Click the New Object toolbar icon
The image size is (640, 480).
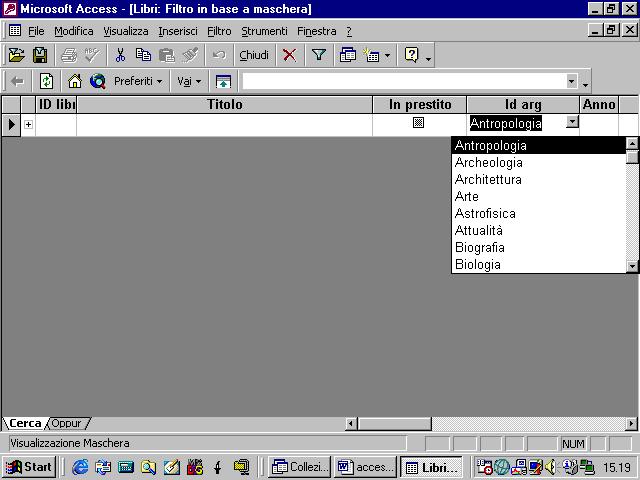point(371,55)
